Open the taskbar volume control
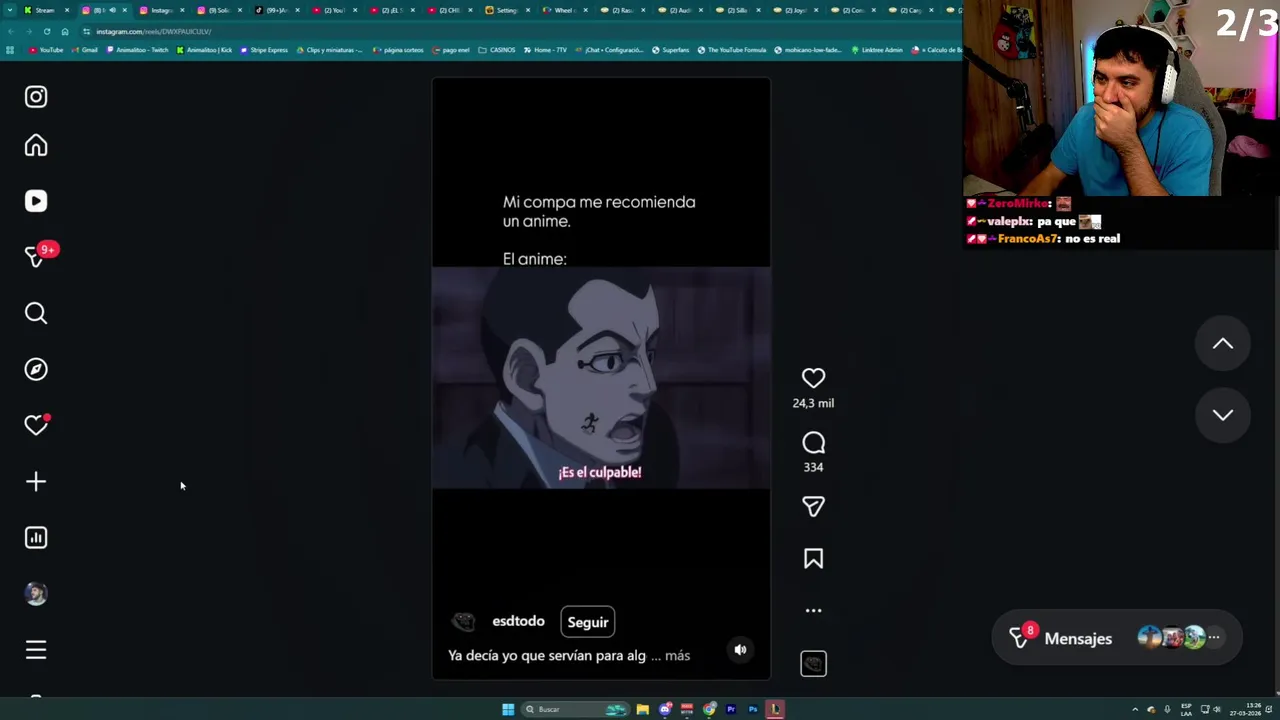The width and height of the screenshot is (1280, 720). pyautogui.click(x=1217, y=709)
